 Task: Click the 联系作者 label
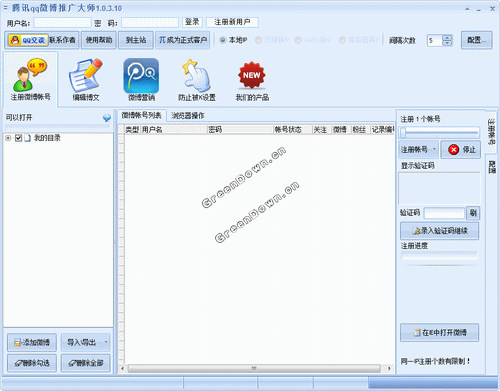click(x=63, y=40)
